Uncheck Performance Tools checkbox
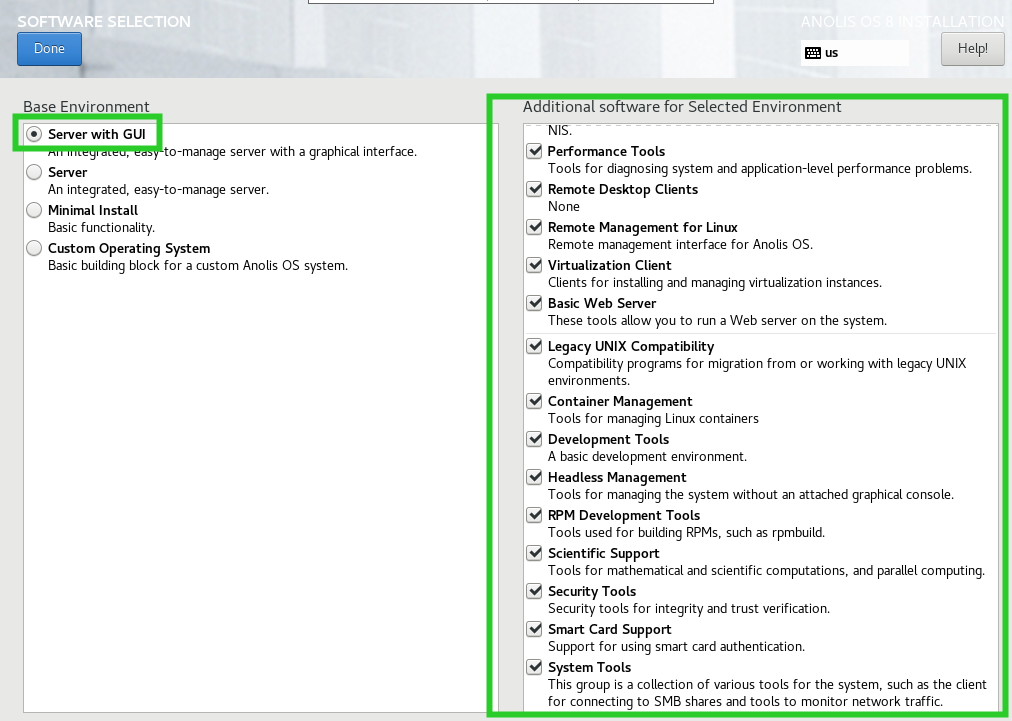 pos(535,152)
